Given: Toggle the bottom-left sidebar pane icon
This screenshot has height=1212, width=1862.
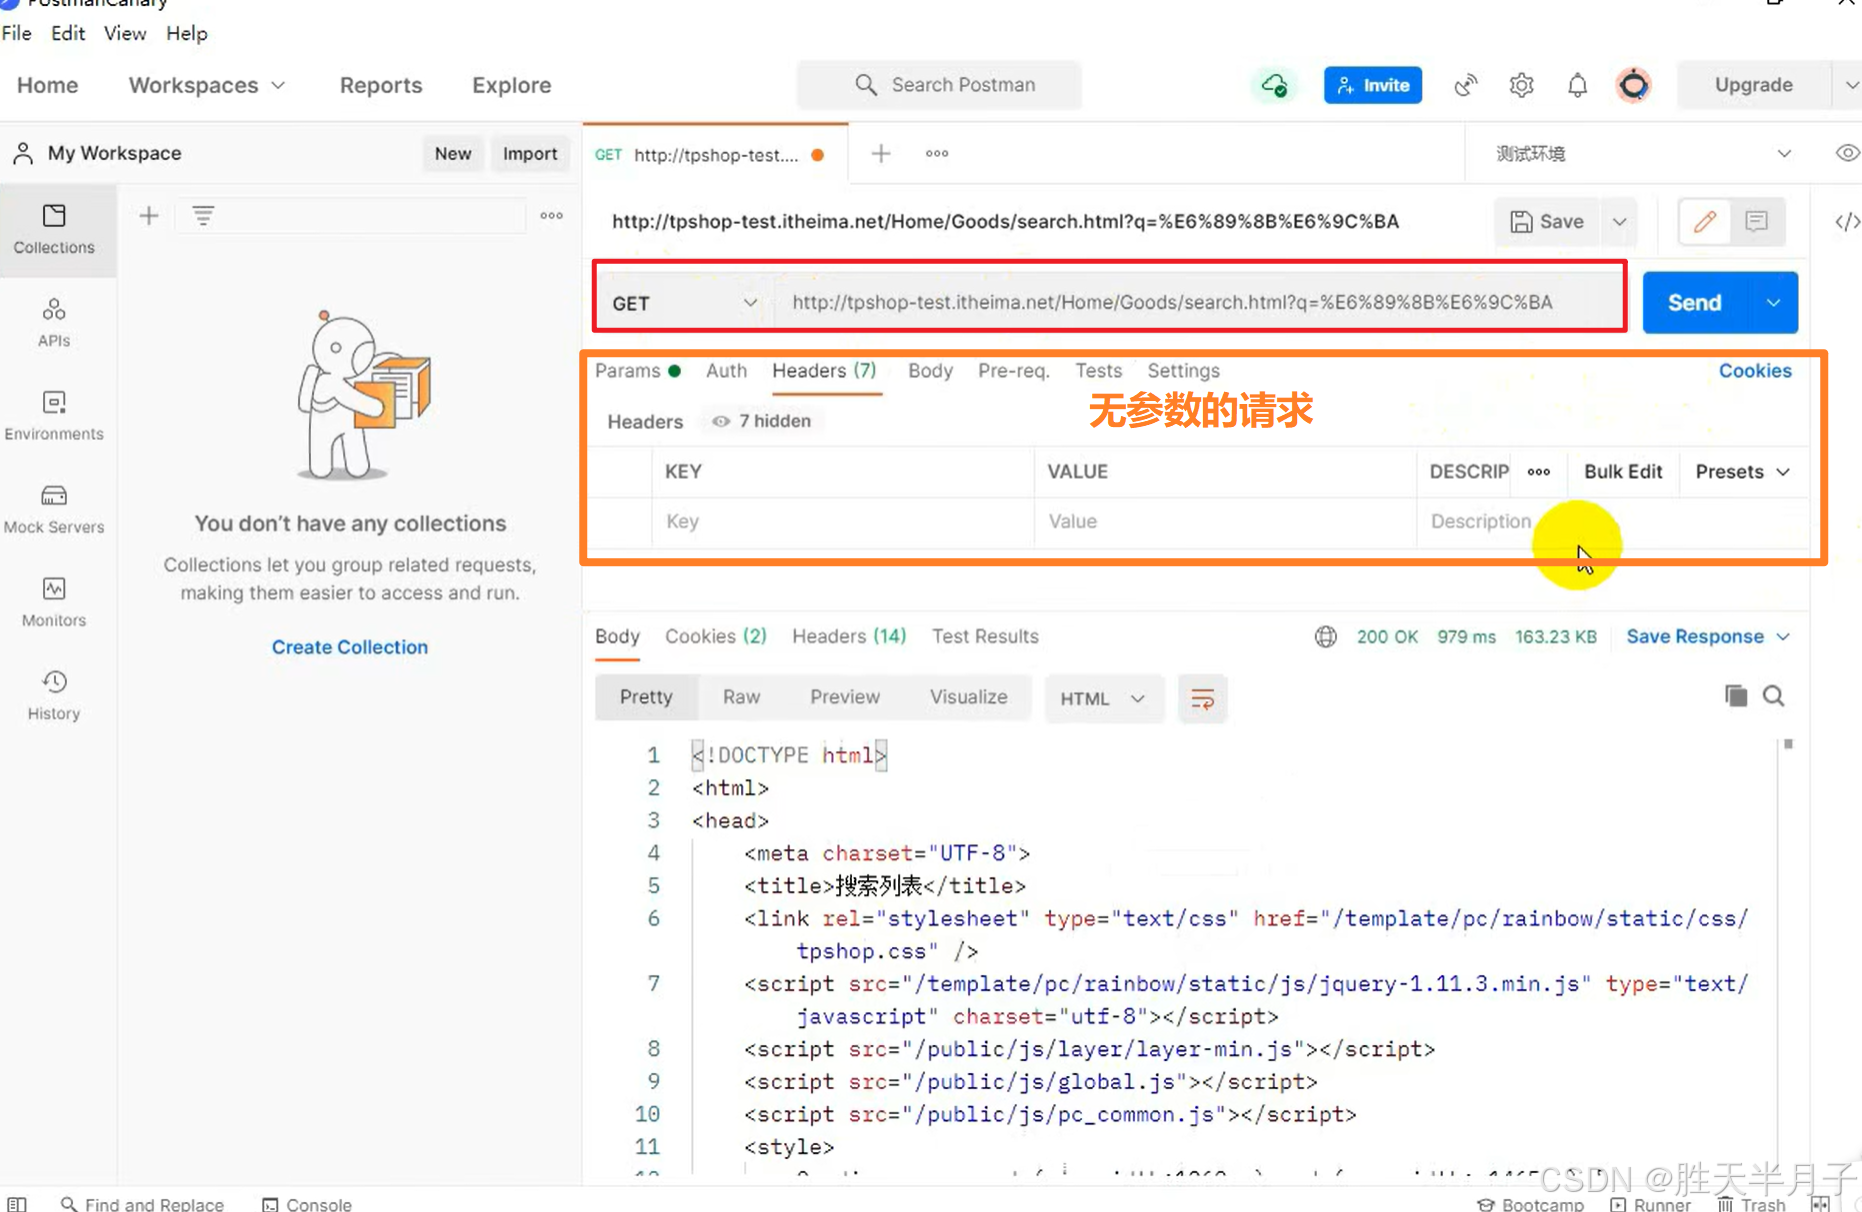Looking at the screenshot, I should pos(17,1204).
